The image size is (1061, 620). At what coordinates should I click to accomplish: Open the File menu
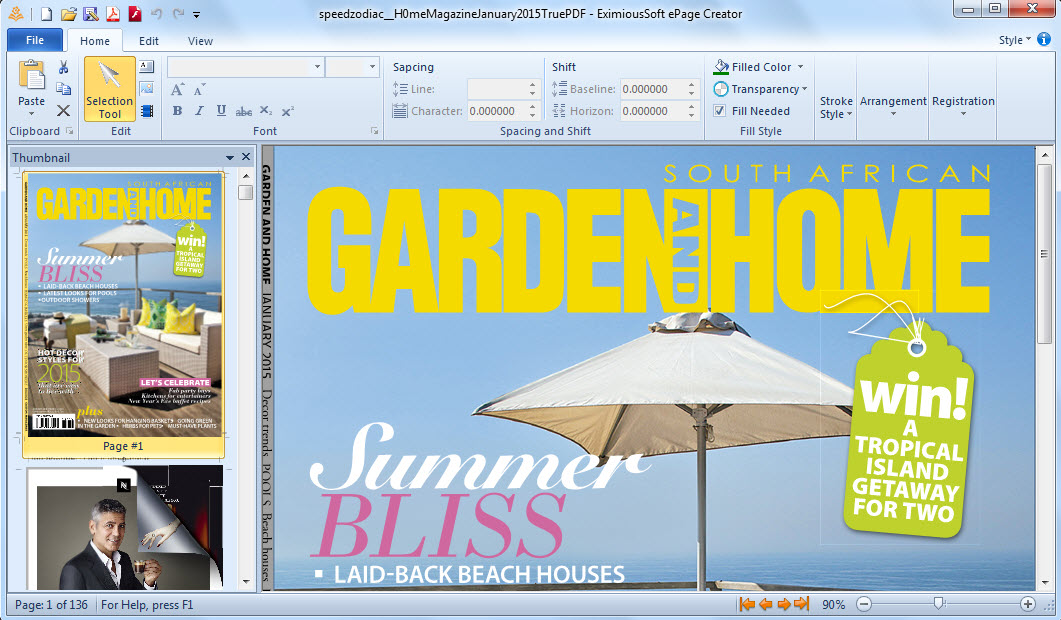(x=35, y=40)
